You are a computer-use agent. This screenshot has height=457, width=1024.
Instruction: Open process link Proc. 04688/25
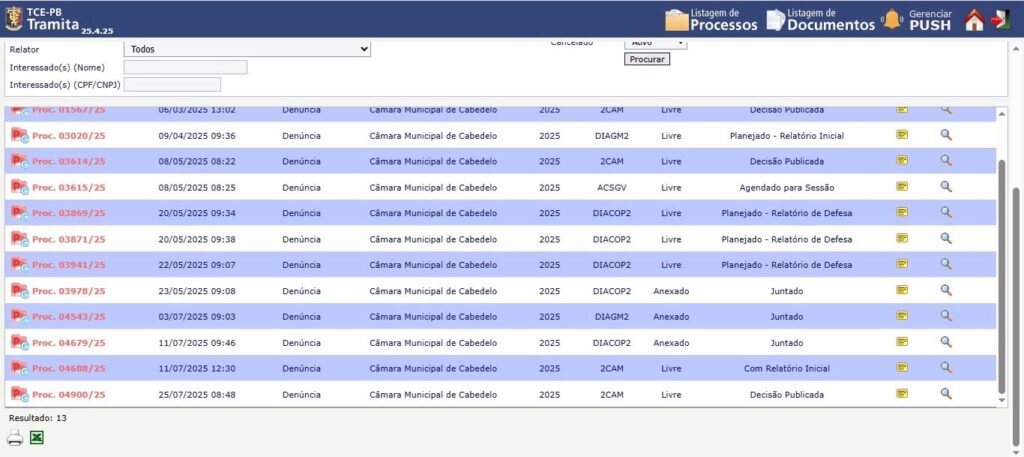(68, 369)
